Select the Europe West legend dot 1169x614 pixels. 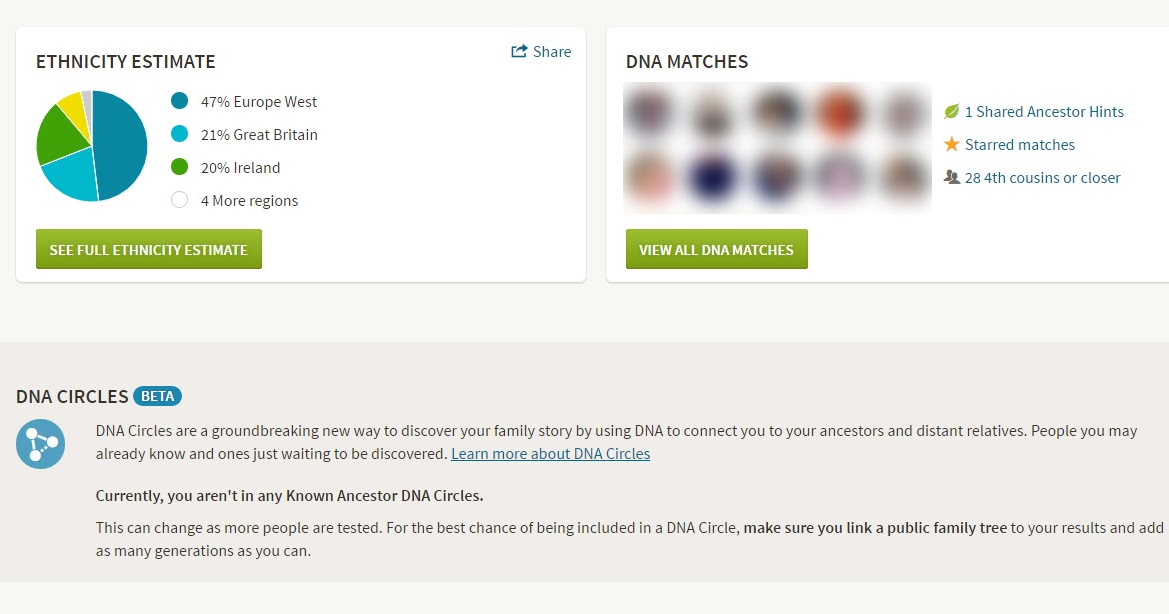(x=179, y=101)
